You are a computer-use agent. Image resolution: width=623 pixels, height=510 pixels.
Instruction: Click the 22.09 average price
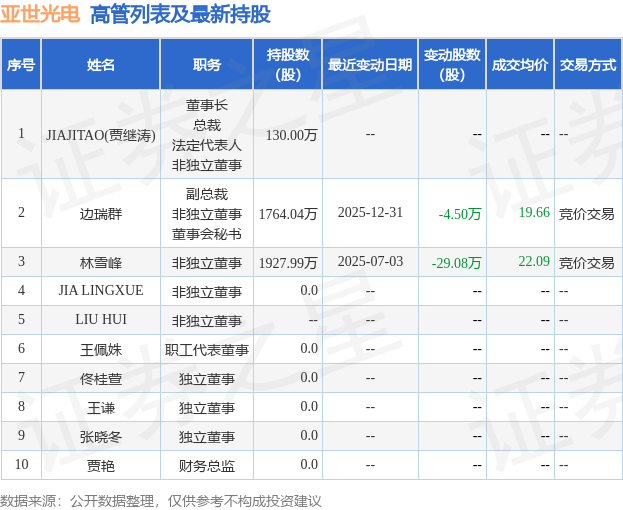(x=534, y=261)
